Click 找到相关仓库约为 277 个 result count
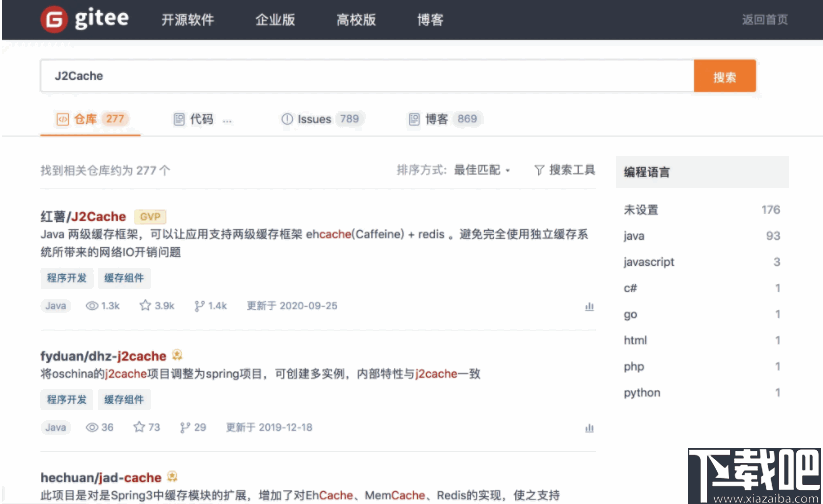Screen dimensions: 823x504 105,171
